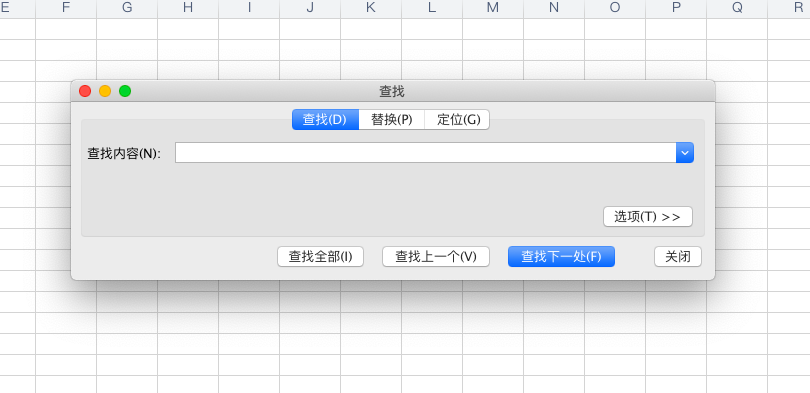Switch to the 定位(G) tab
The height and width of the screenshot is (393, 810).
457,120
